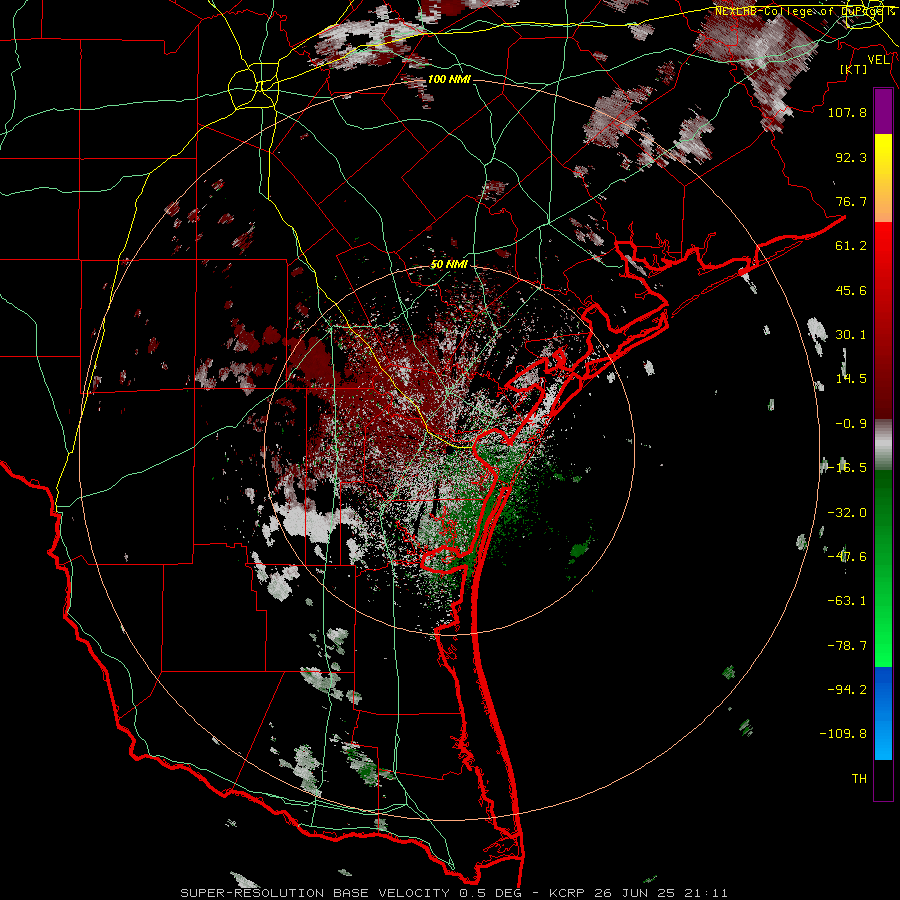Select the -32.0 legend value
900x900 pixels.
pos(847,513)
